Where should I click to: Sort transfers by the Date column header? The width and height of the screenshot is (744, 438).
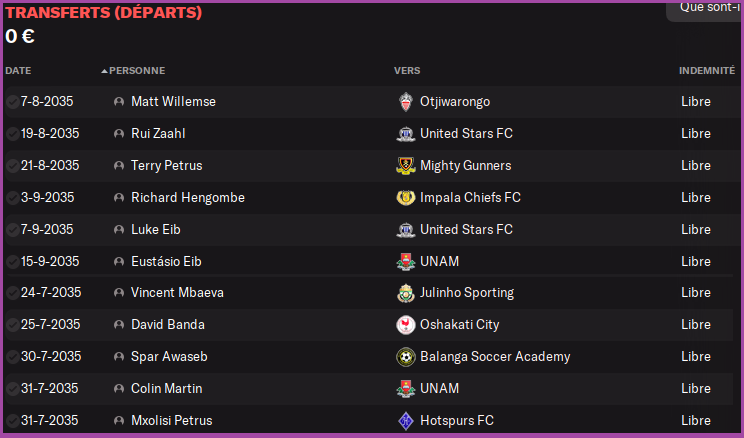pos(18,71)
